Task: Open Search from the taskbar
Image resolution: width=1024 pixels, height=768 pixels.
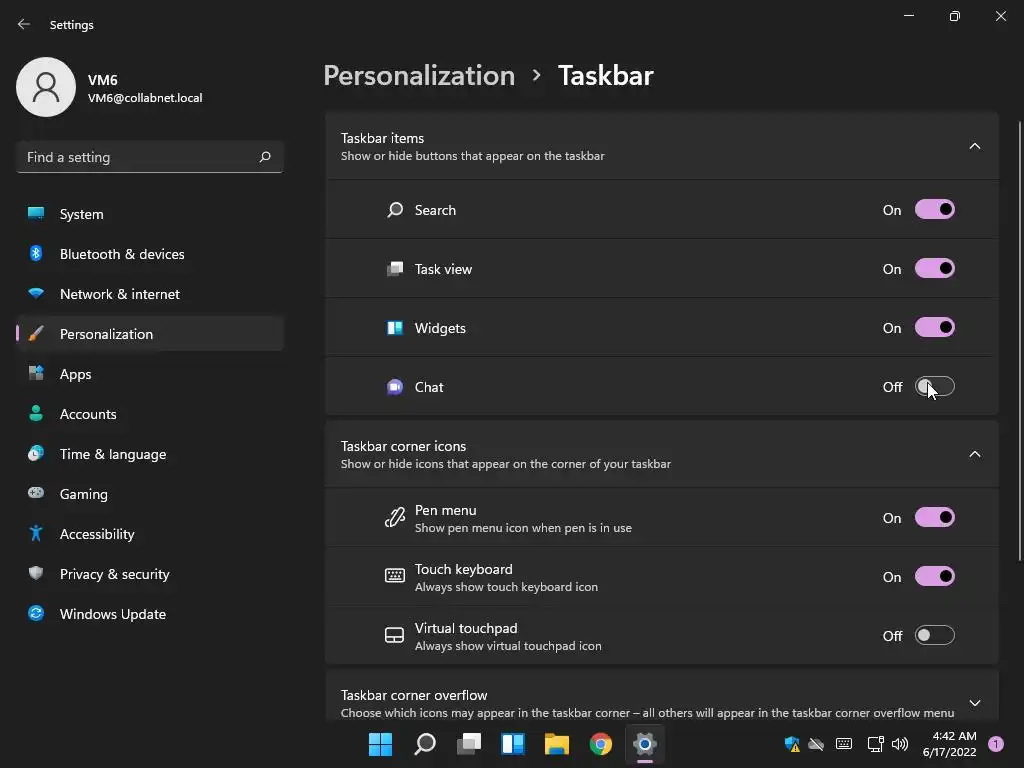Action: [424, 744]
